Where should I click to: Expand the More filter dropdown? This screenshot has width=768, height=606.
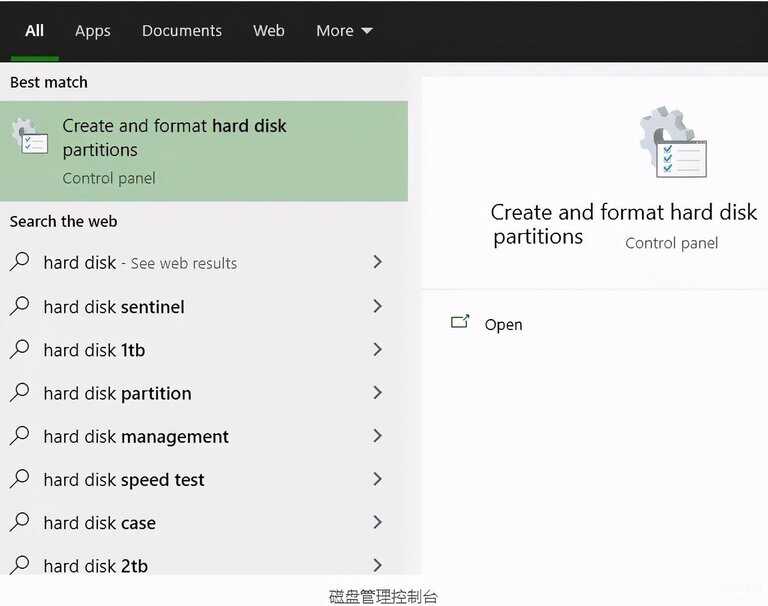click(344, 31)
